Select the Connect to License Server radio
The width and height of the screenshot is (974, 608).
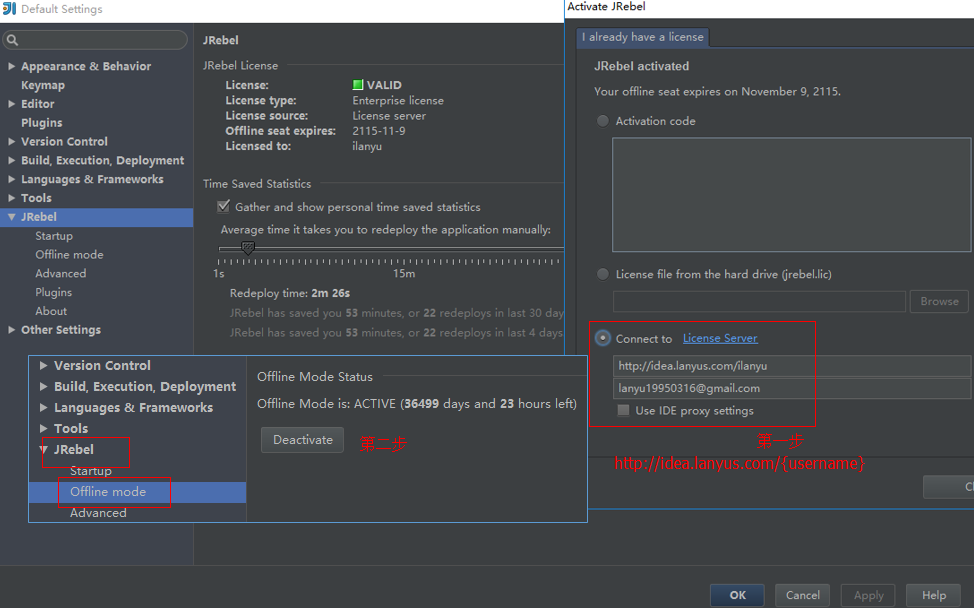tap(603, 338)
